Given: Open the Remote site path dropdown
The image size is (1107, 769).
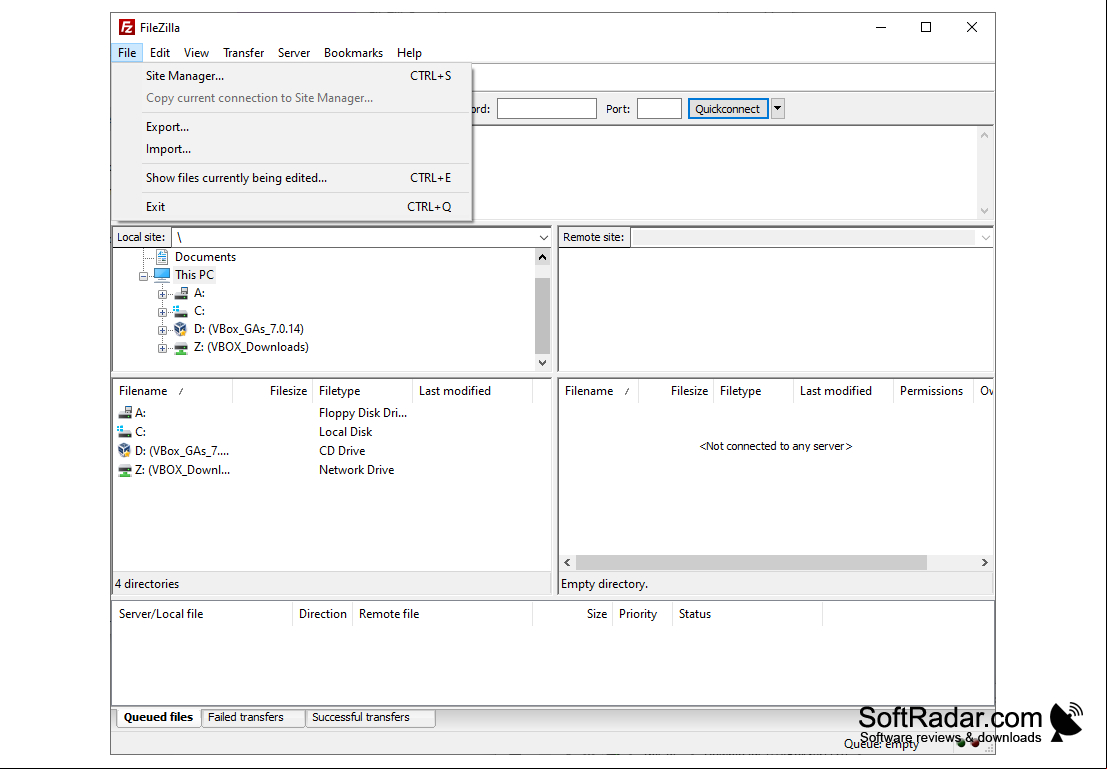Looking at the screenshot, I should (x=985, y=237).
